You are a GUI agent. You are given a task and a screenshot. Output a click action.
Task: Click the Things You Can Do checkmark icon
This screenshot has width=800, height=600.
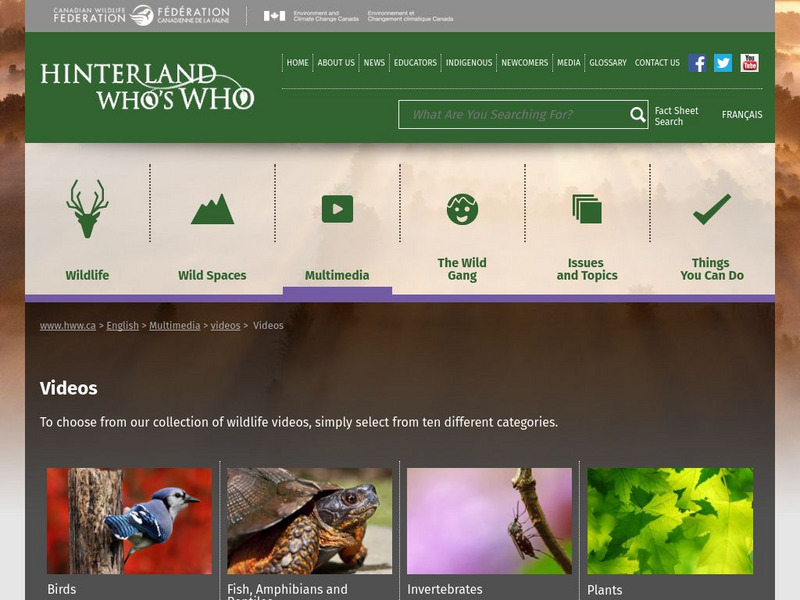coord(712,209)
